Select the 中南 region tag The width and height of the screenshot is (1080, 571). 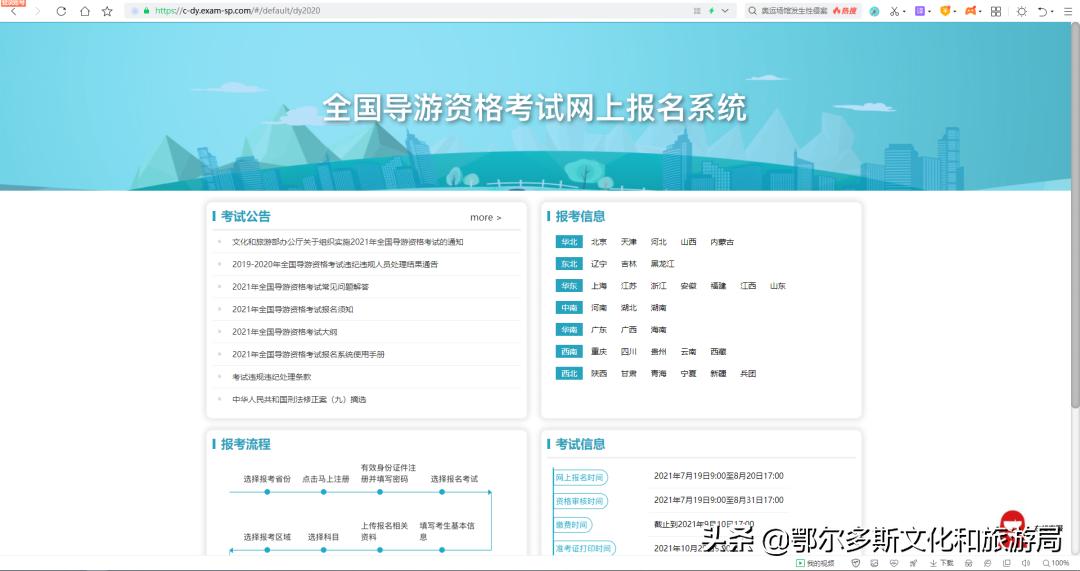tap(569, 308)
